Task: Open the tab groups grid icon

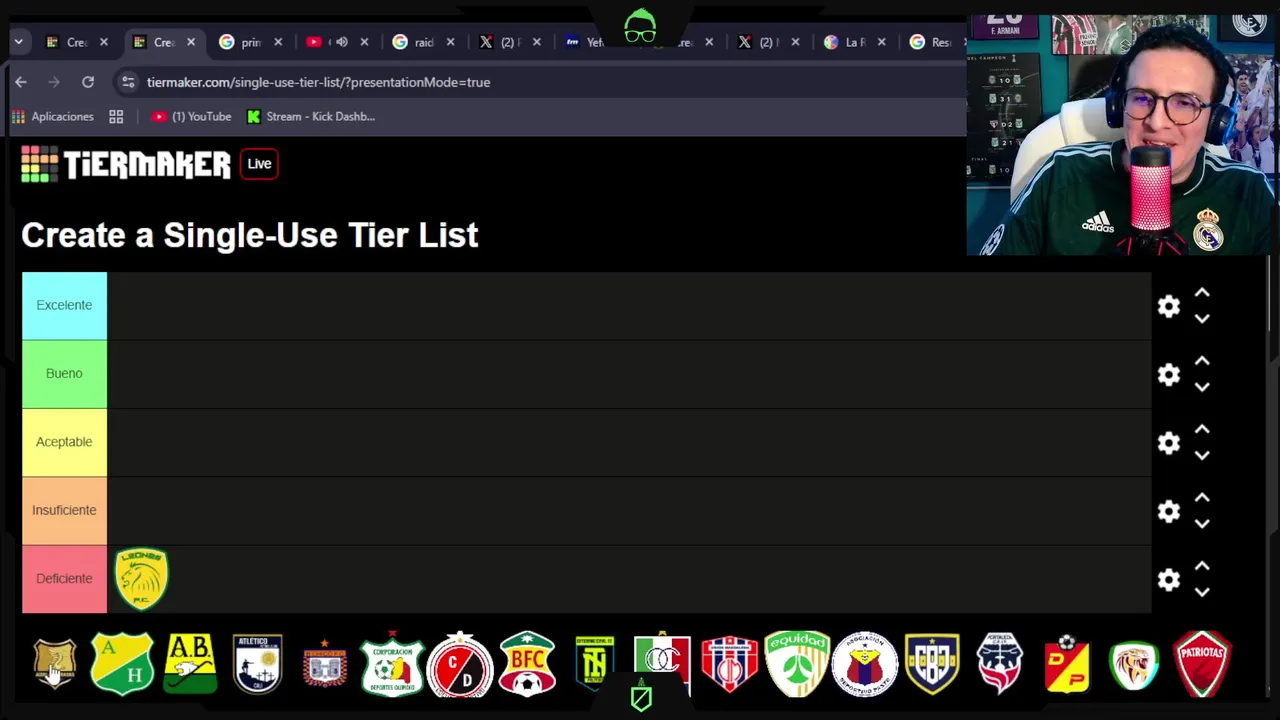Action: (116, 116)
